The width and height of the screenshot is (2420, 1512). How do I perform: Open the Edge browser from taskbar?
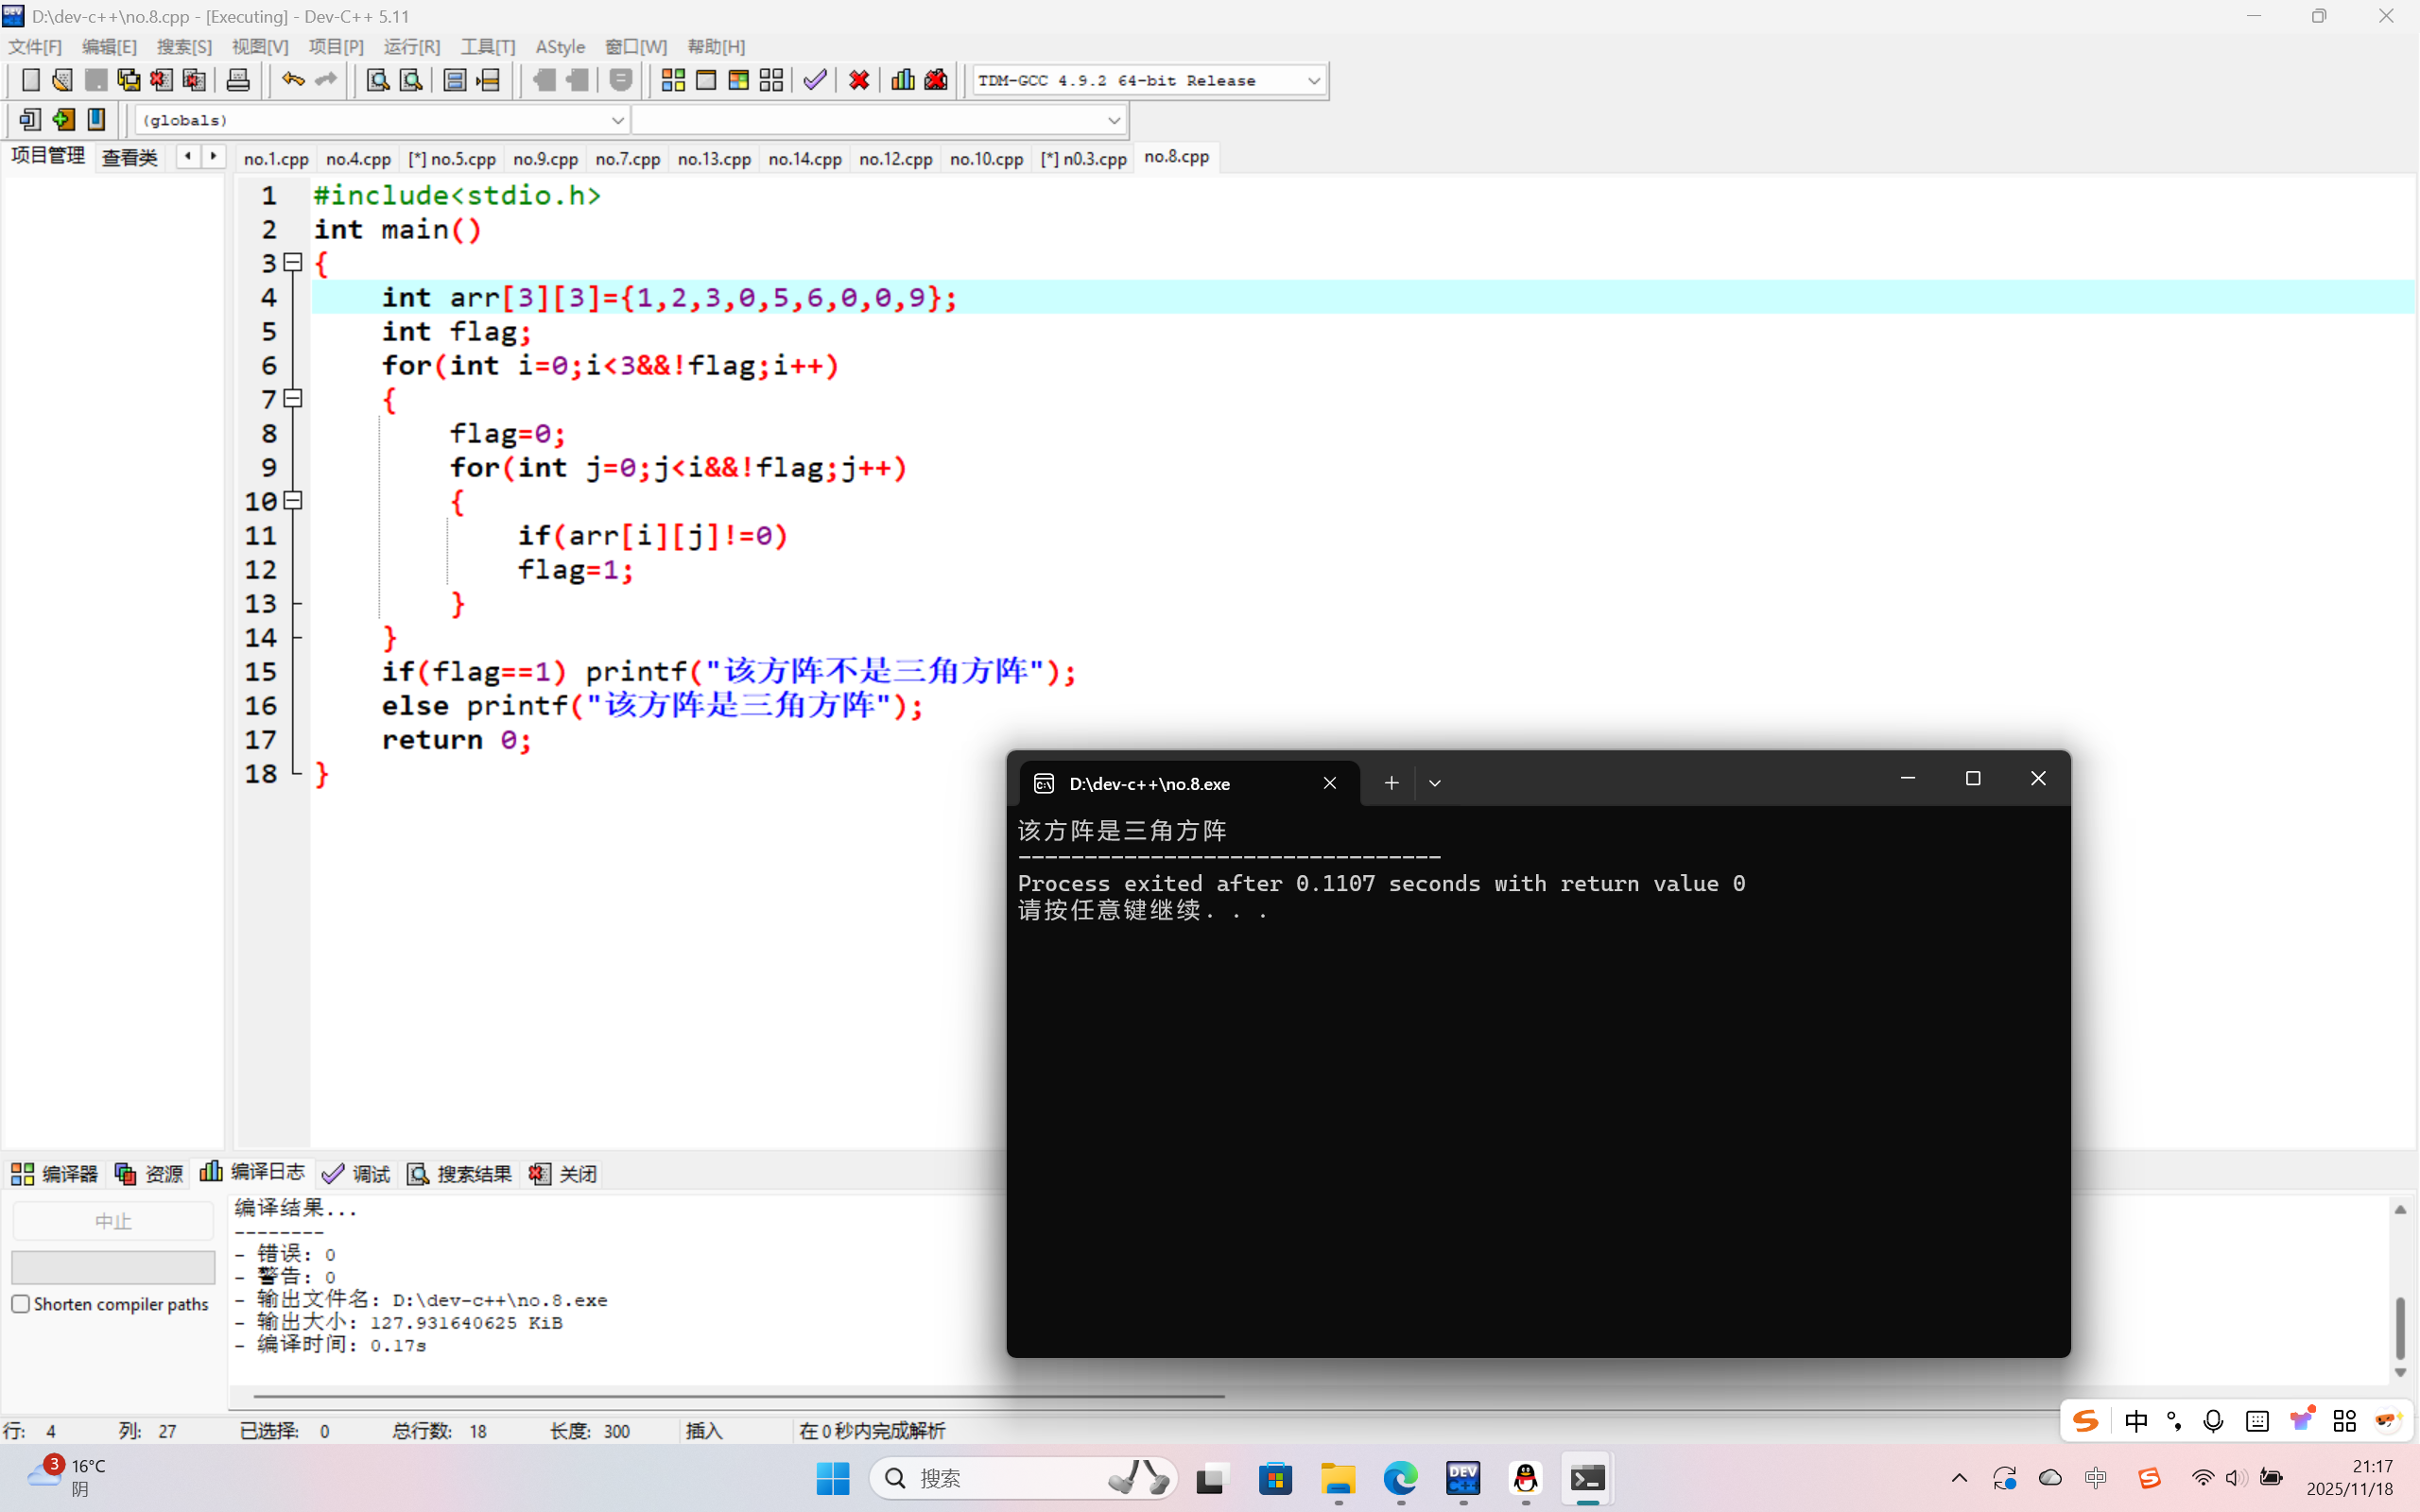[x=1400, y=1478]
